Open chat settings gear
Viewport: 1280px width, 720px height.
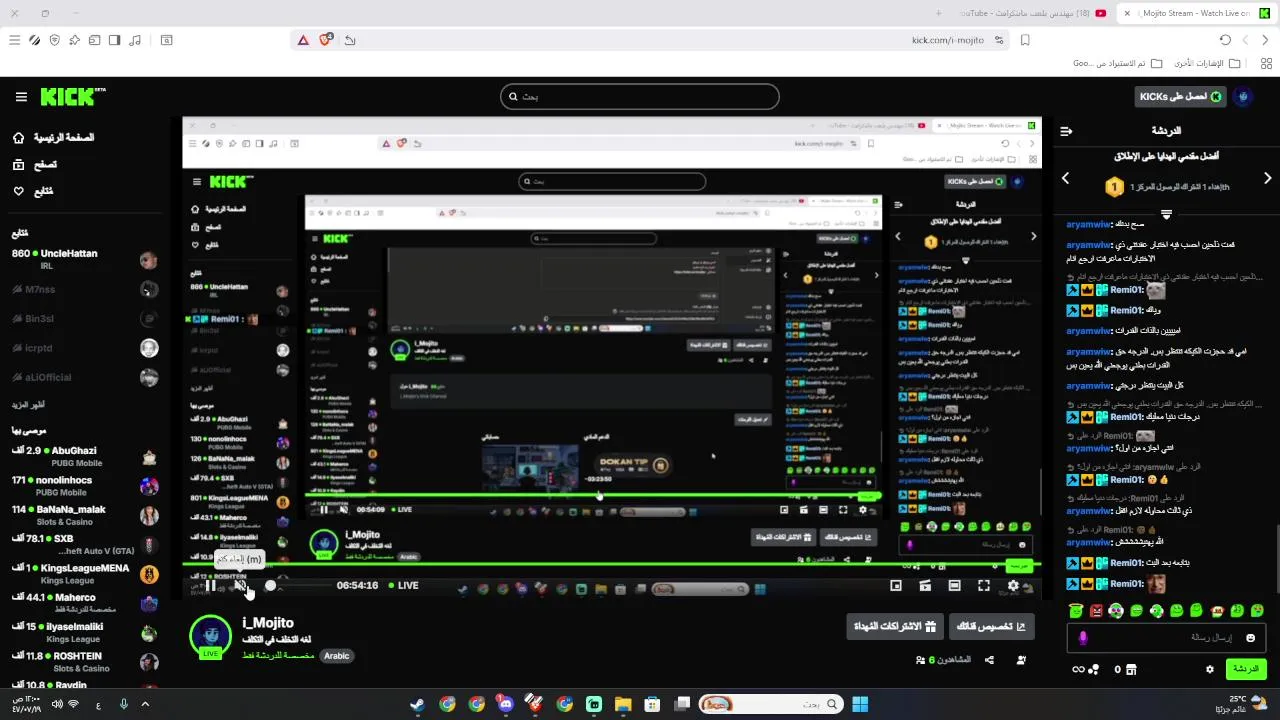1210,669
